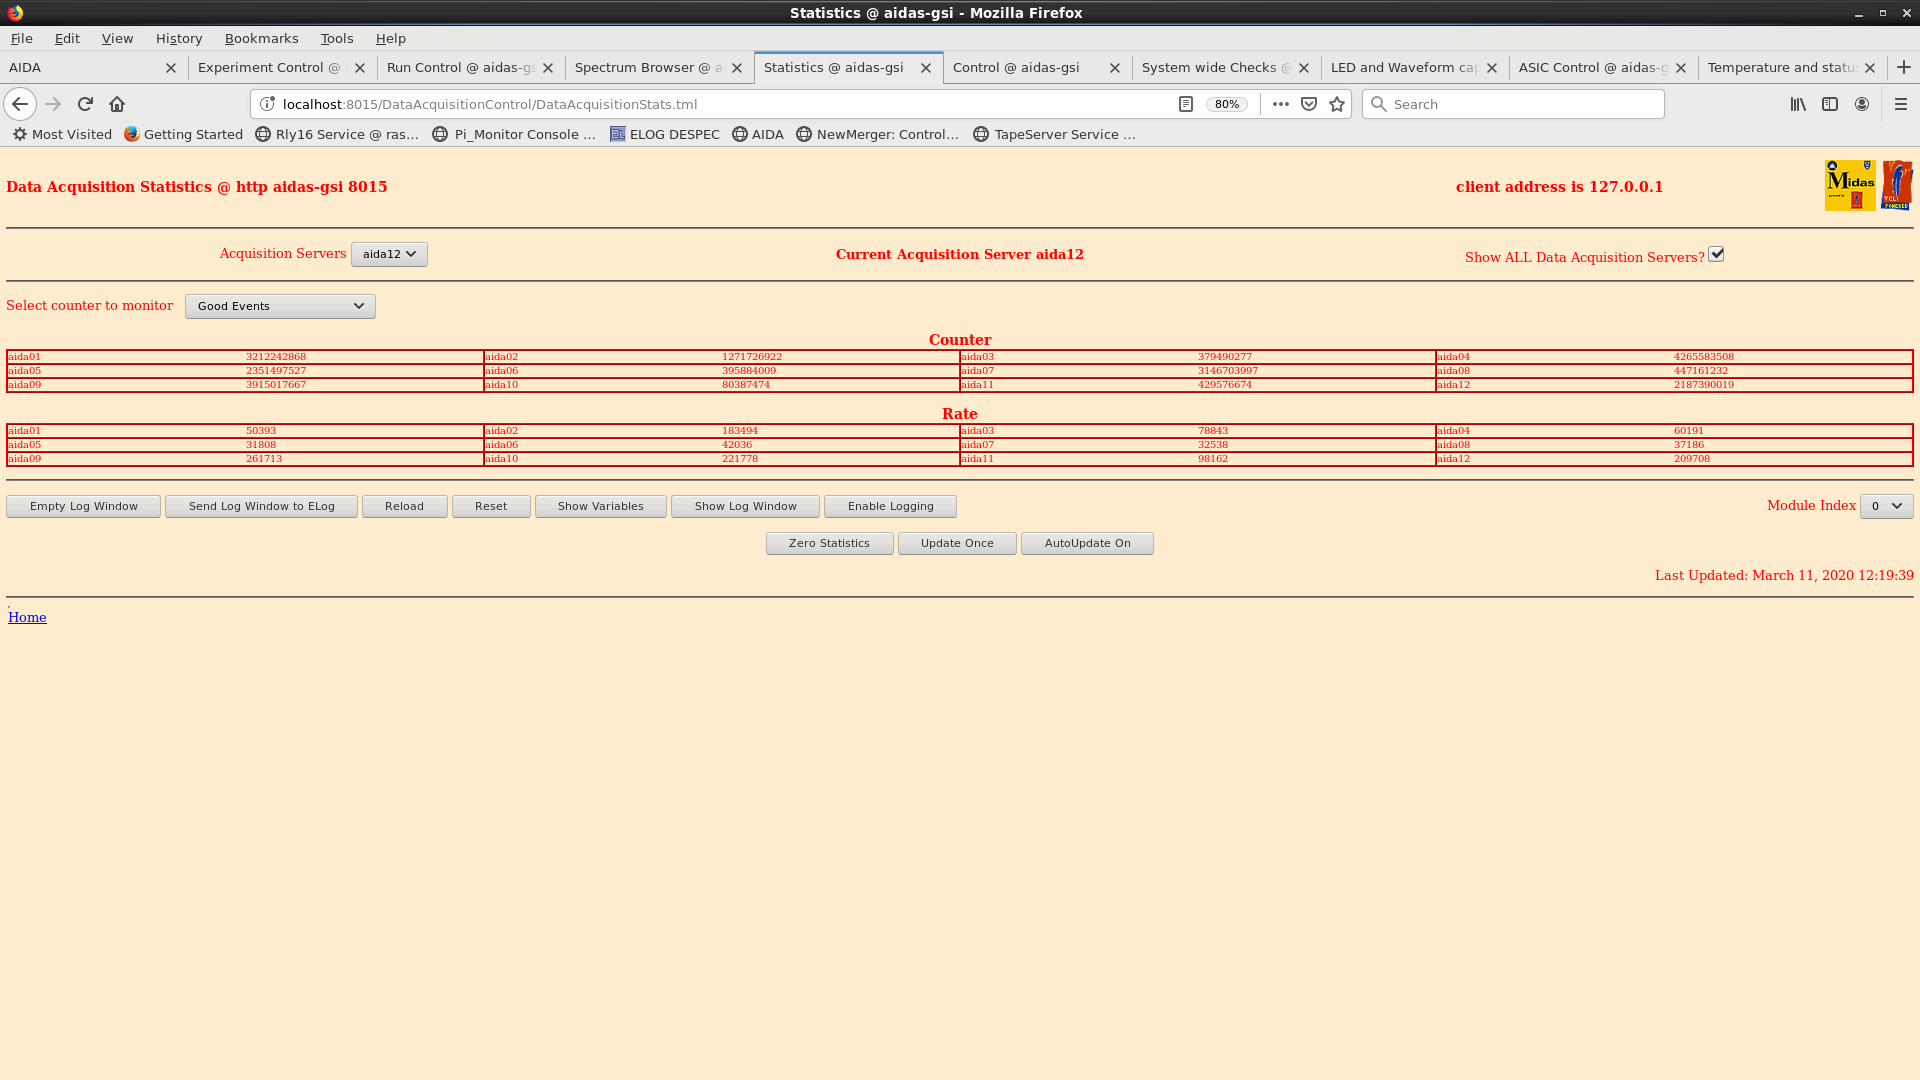Click the 80% zoom level indicator

point(1226,104)
